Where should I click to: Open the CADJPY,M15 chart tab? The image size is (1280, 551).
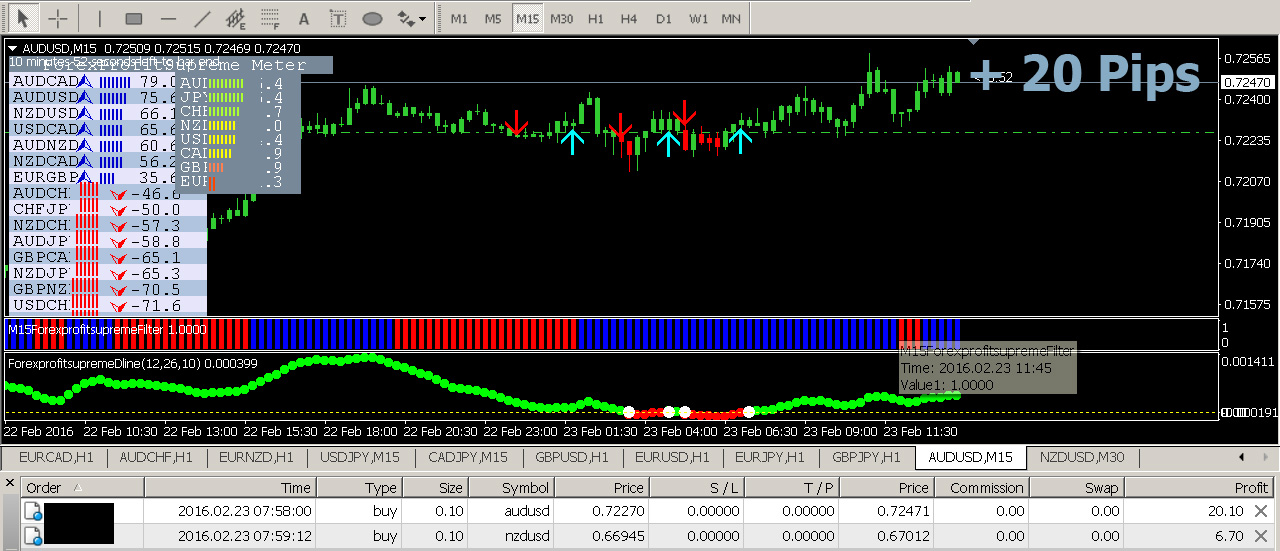pyautogui.click(x=467, y=458)
